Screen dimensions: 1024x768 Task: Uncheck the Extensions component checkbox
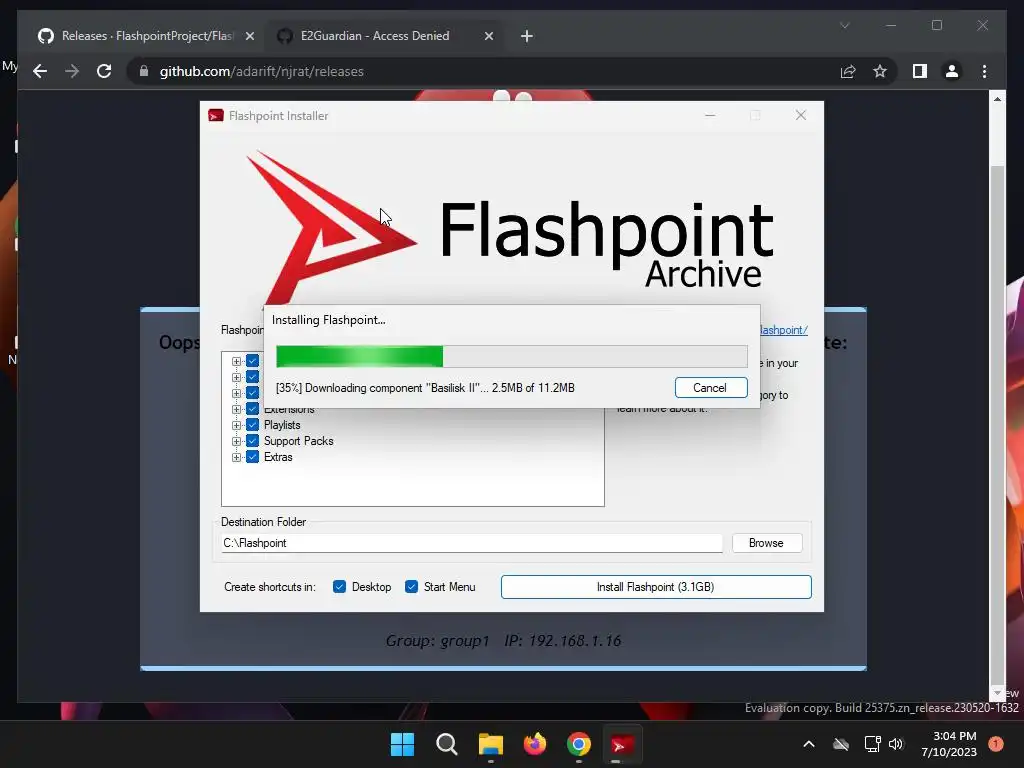coord(252,409)
